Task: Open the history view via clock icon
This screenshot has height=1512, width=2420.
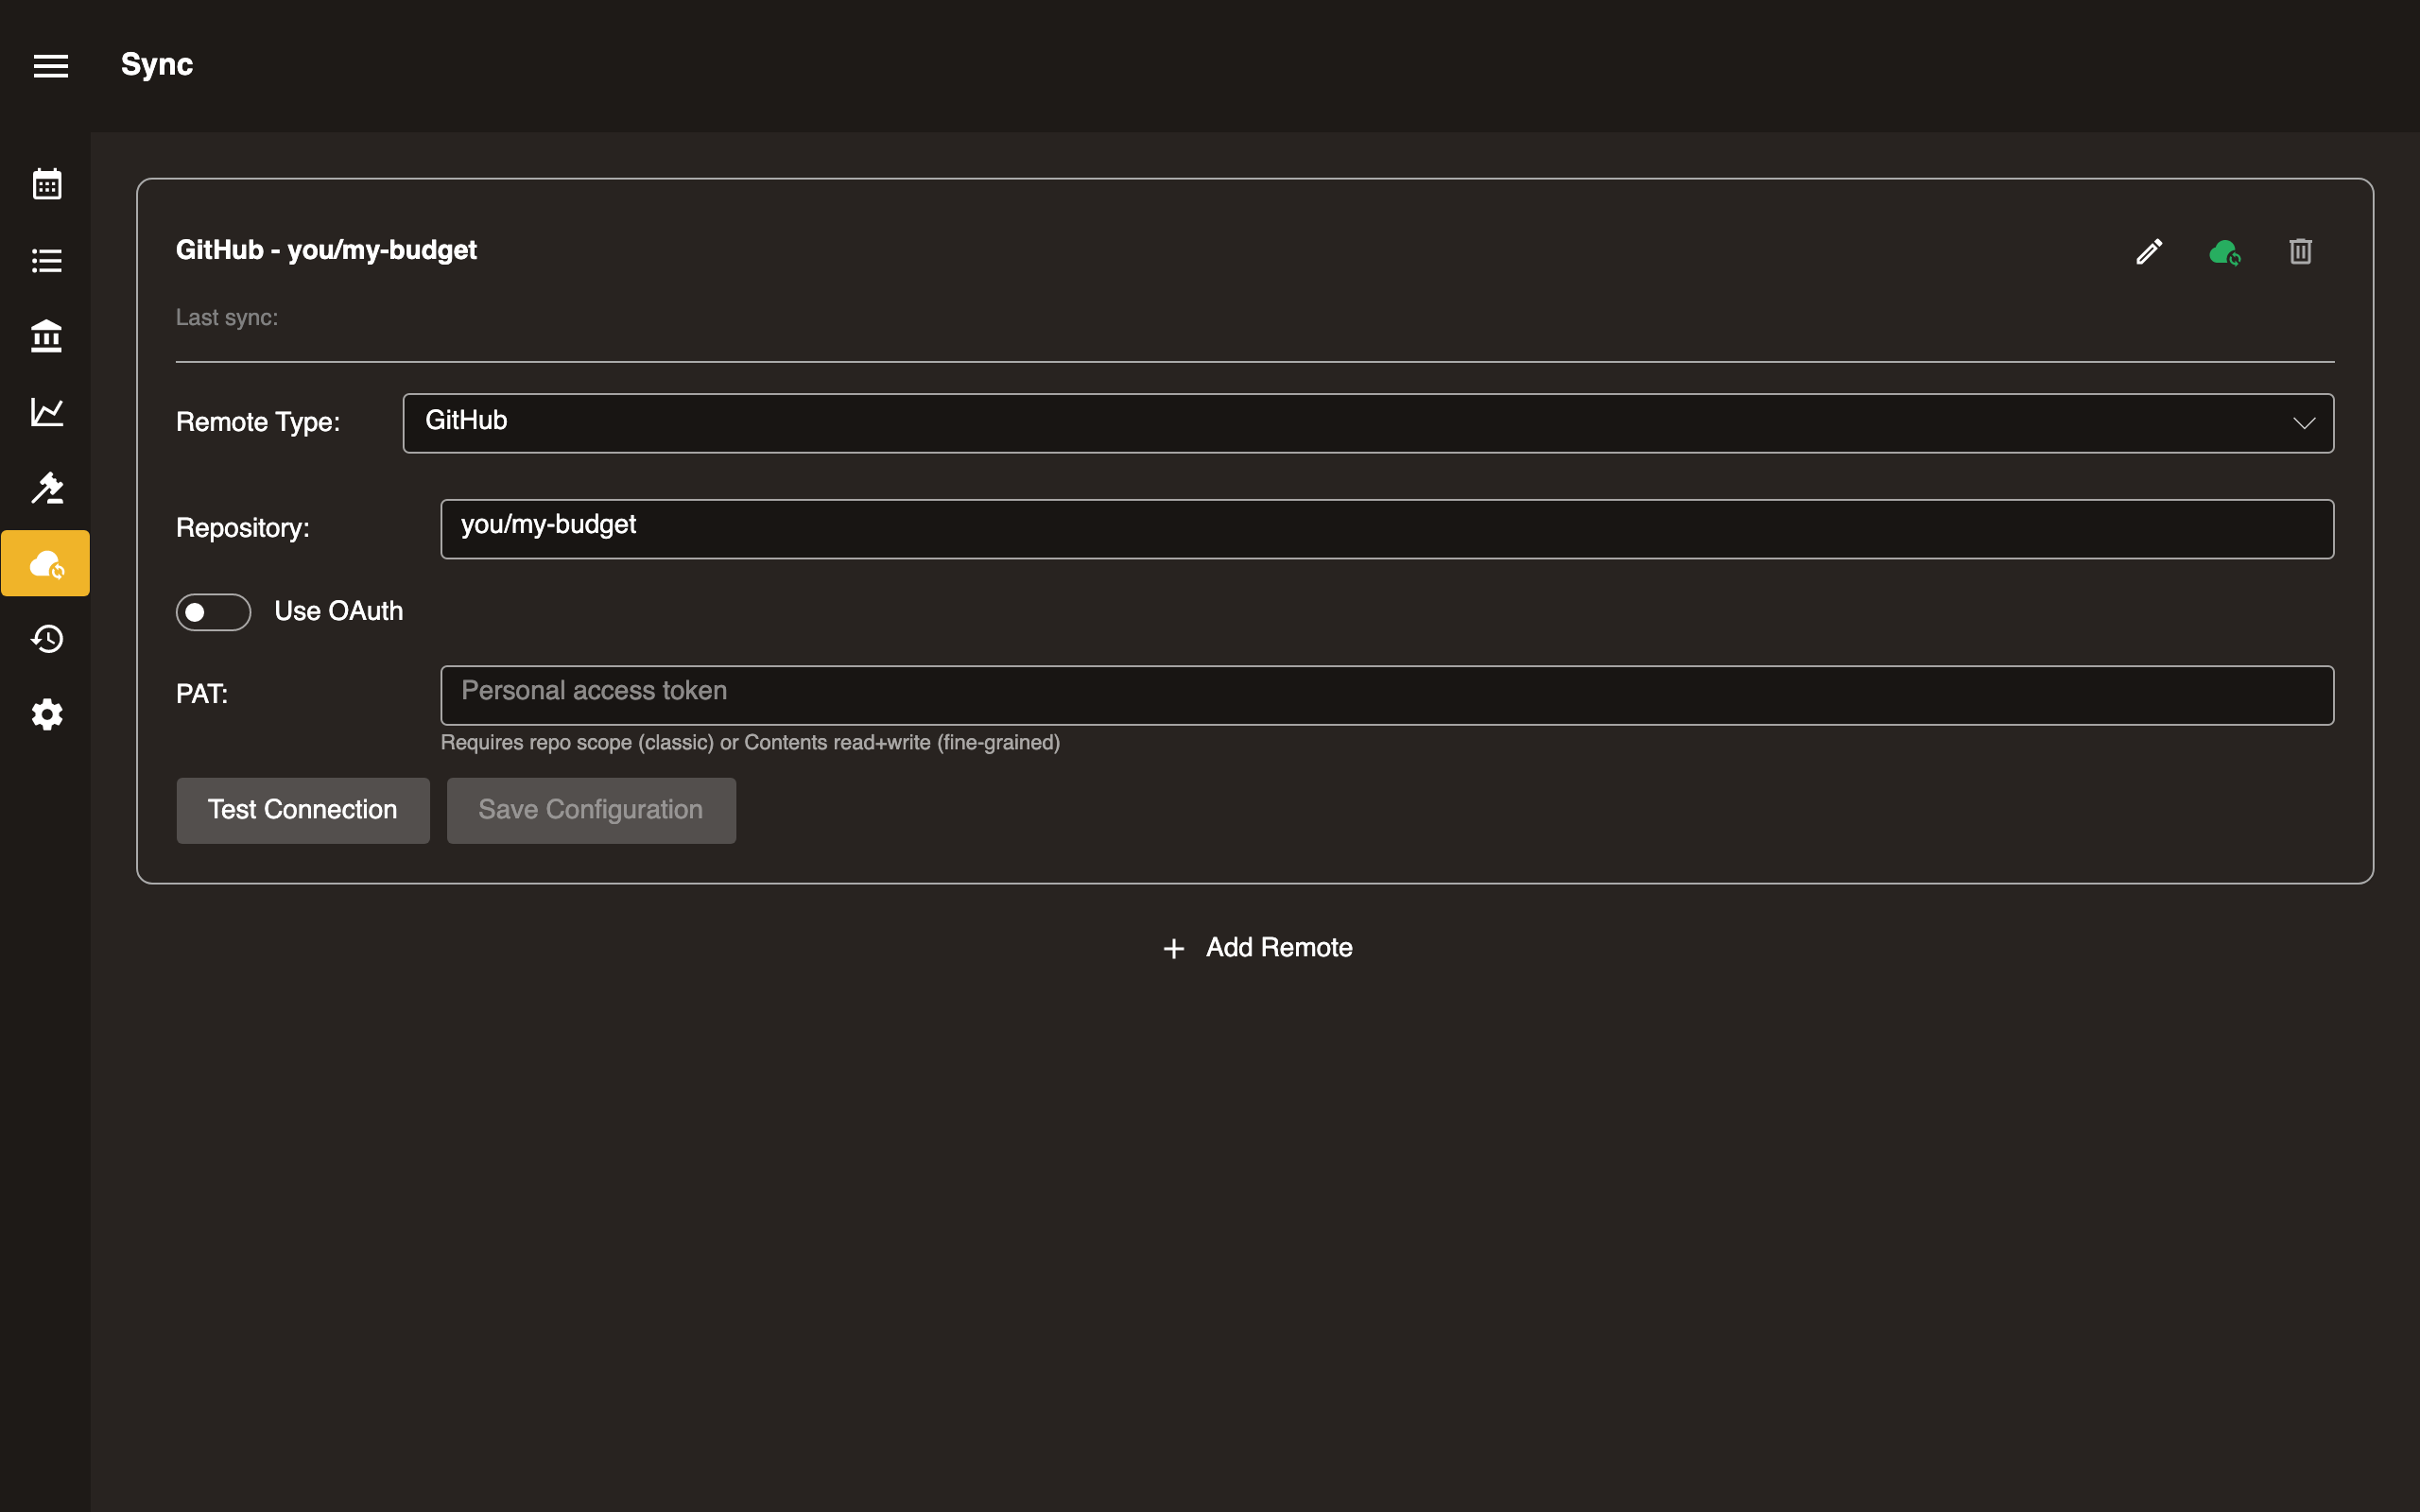Action: [46, 639]
